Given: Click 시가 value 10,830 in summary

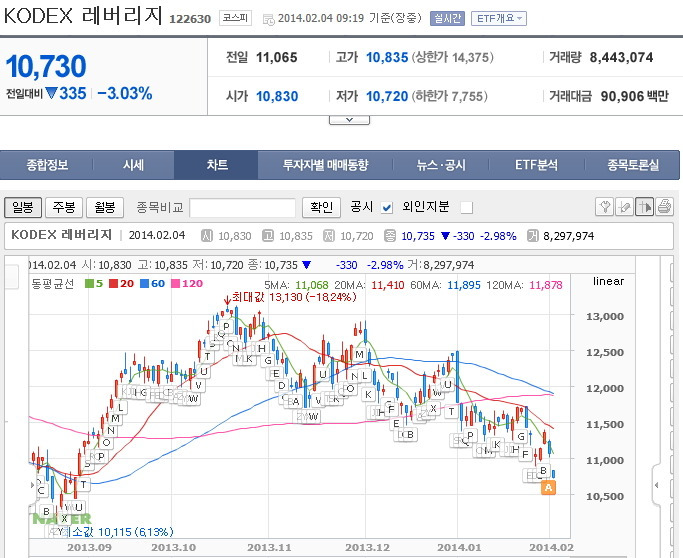Looking at the screenshot, I should [x=277, y=96].
